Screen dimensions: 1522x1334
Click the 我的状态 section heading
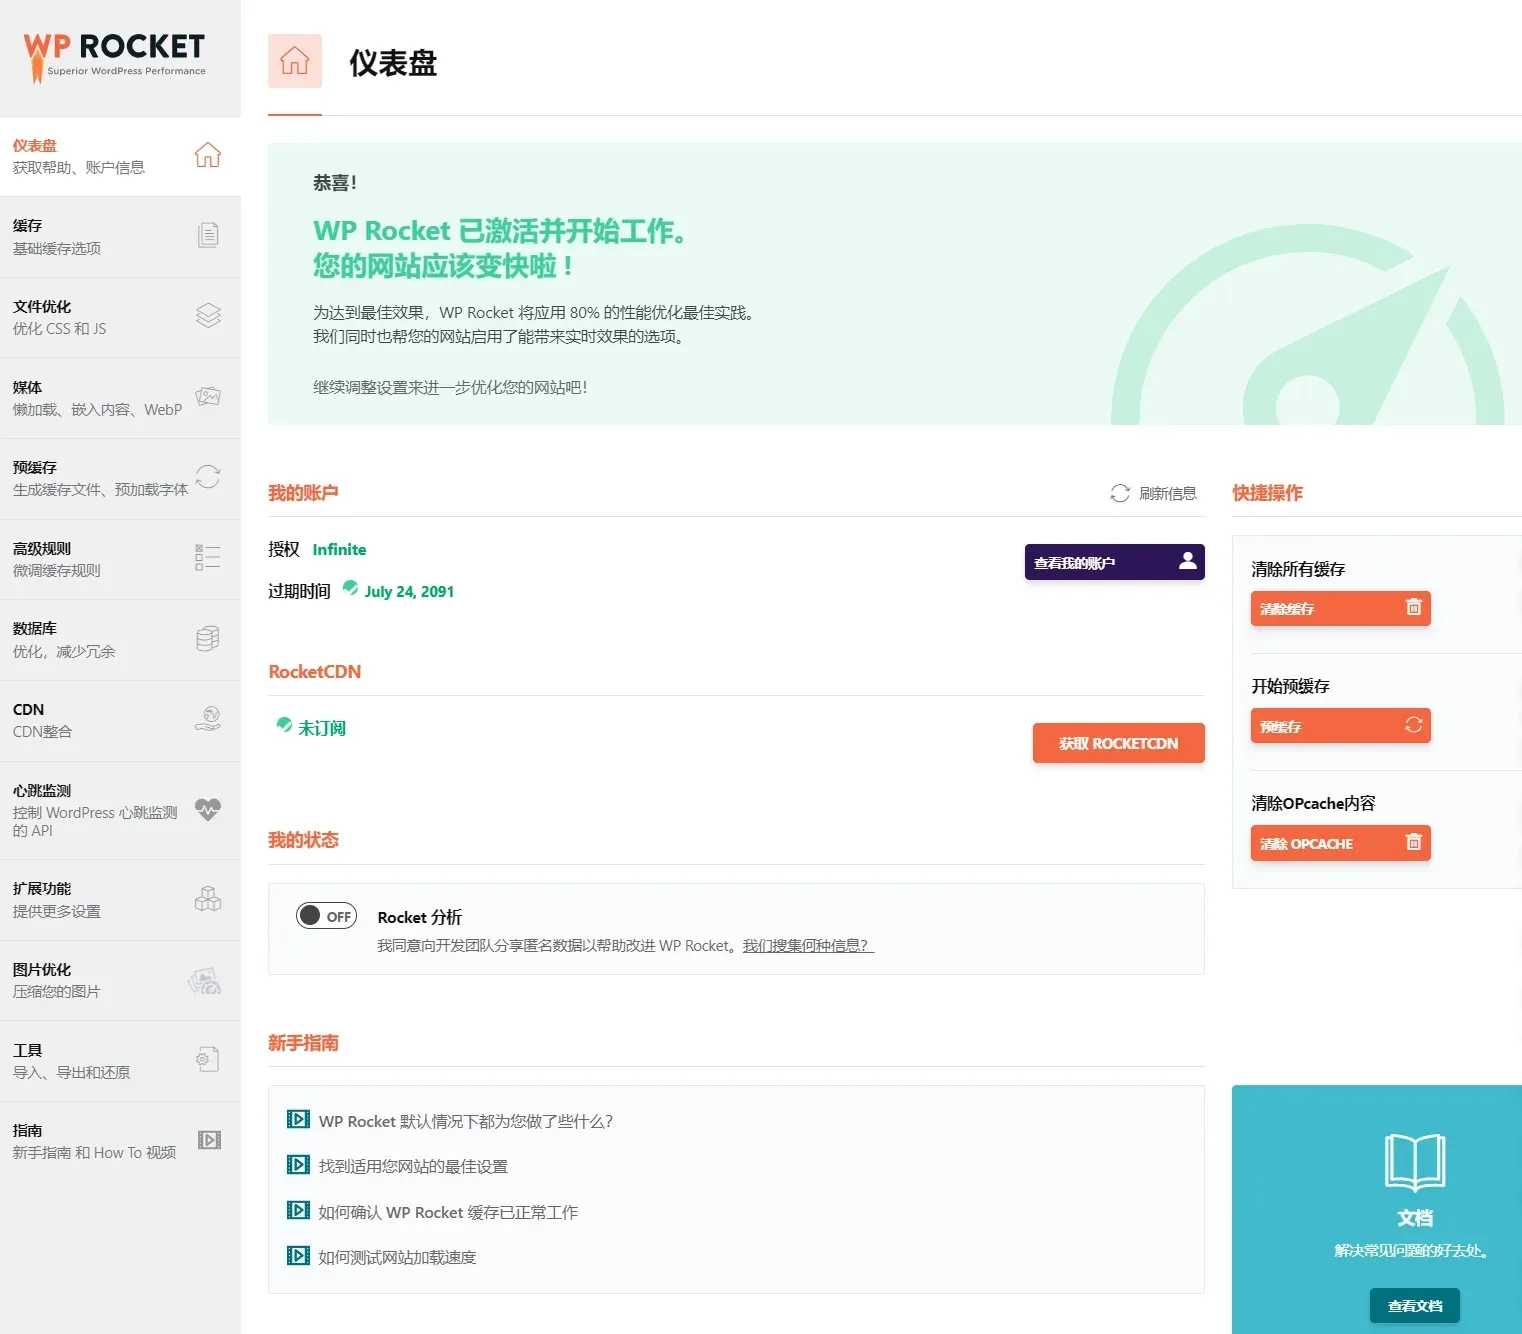coord(303,840)
